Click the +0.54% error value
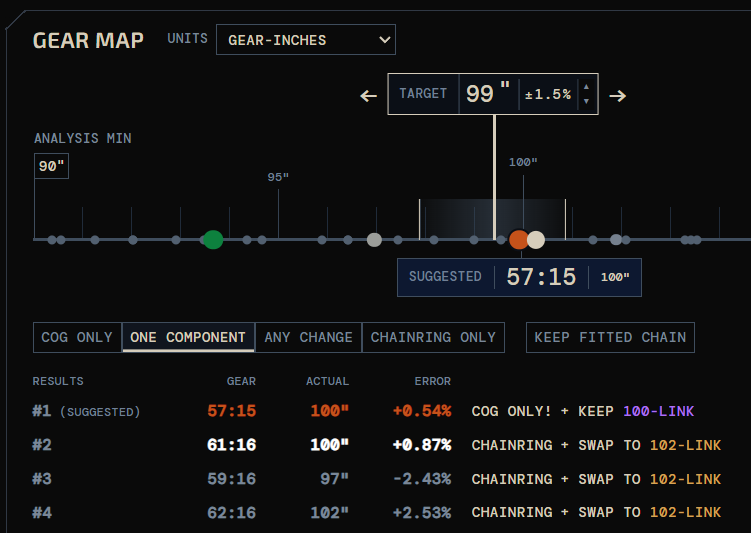The image size is (751, 533). [422, 411]
